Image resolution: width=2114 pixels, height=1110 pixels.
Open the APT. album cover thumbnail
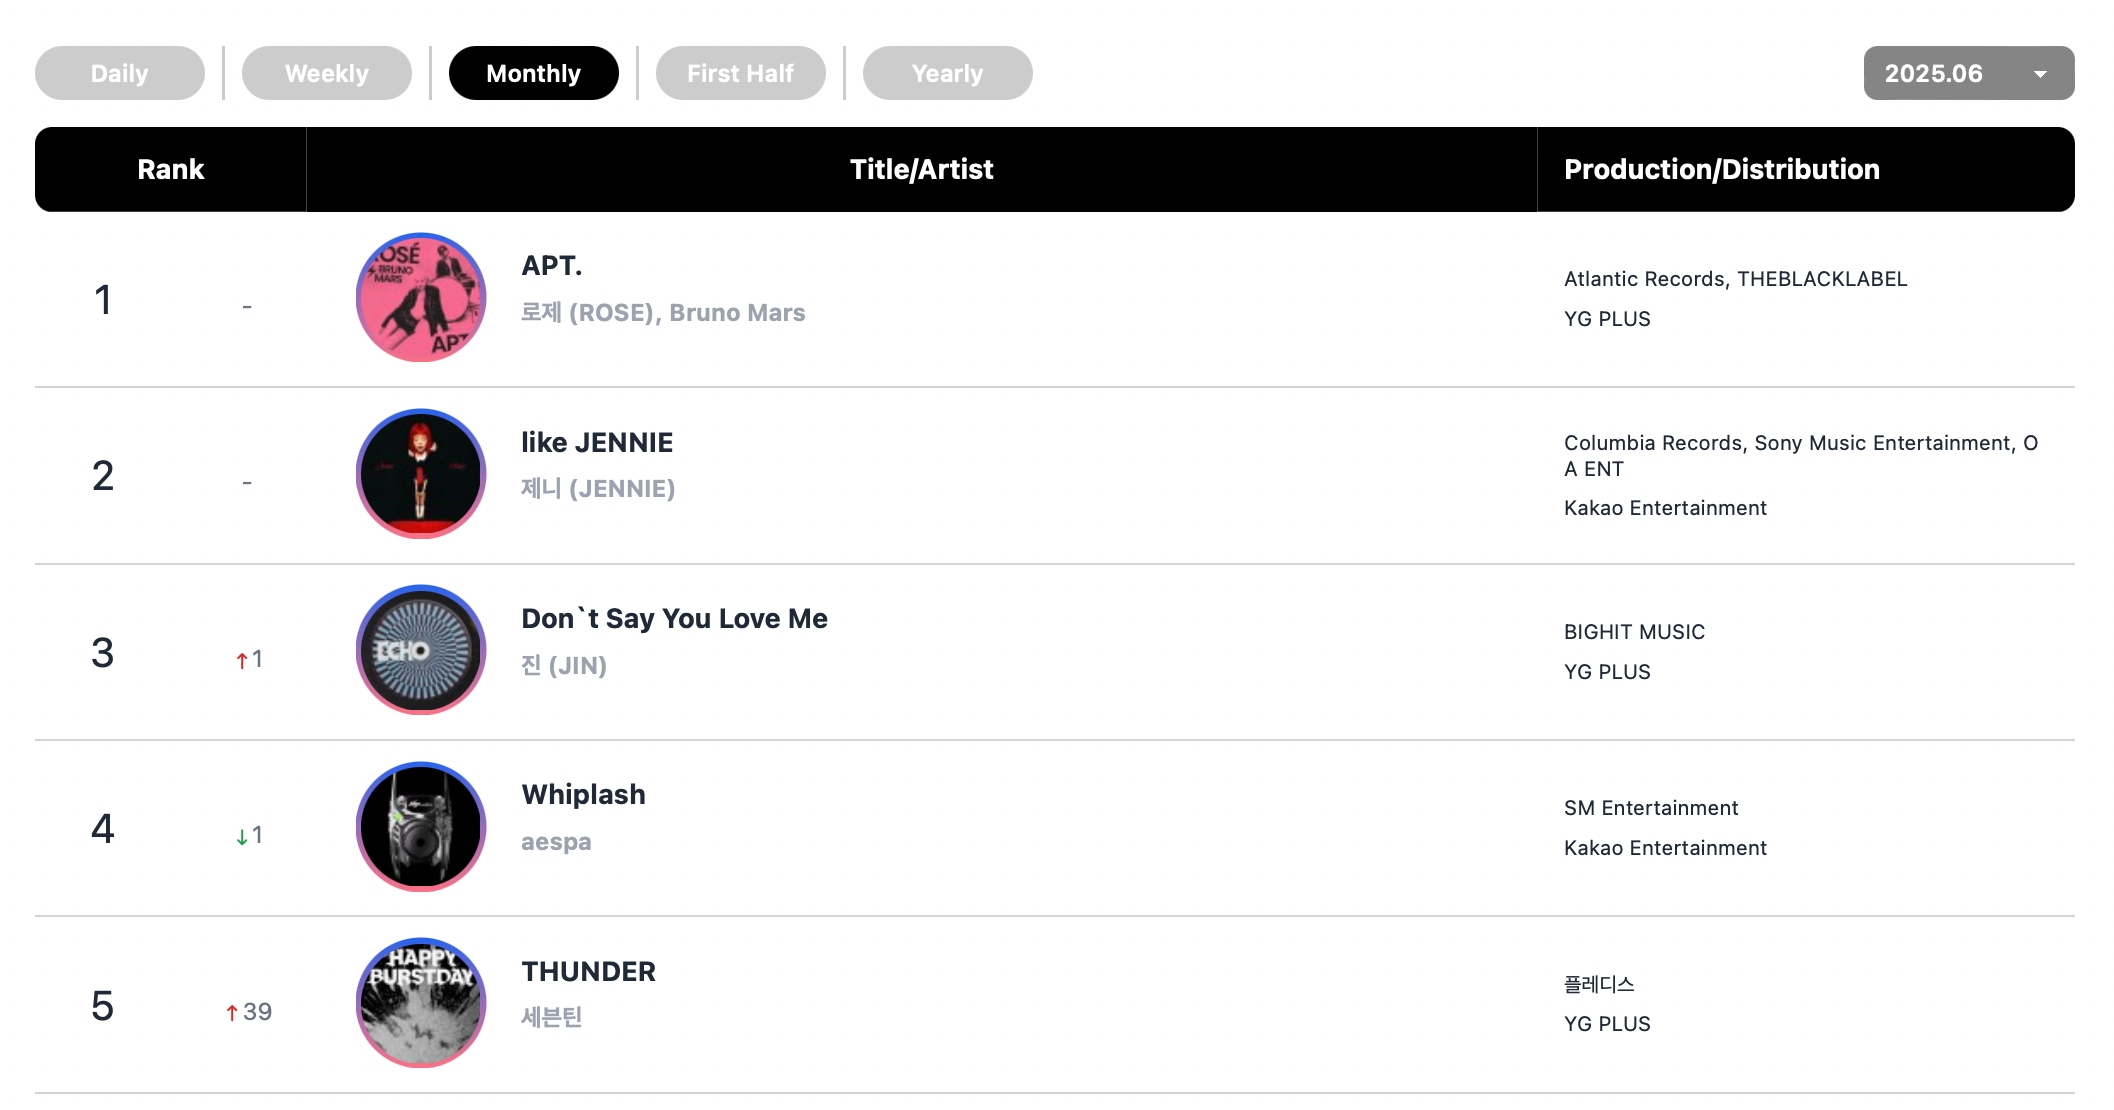421,298
